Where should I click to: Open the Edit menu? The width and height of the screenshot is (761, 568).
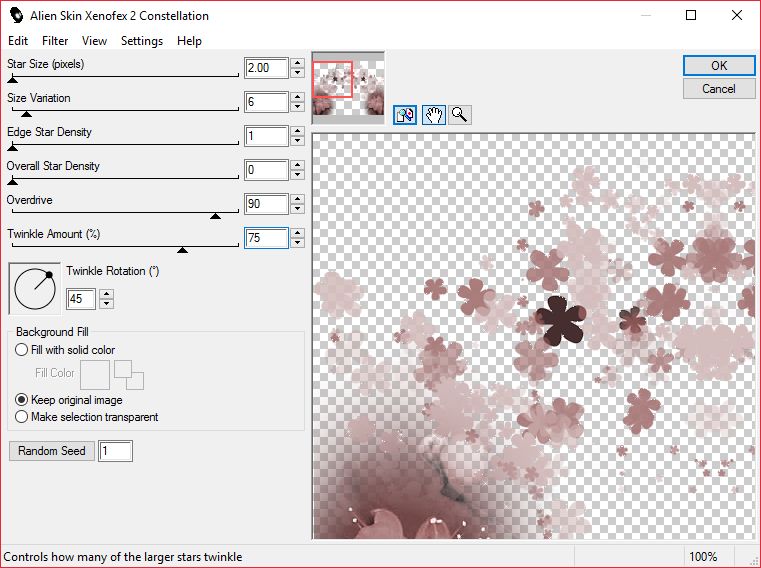pyautogui.click(x=18, y=41)
